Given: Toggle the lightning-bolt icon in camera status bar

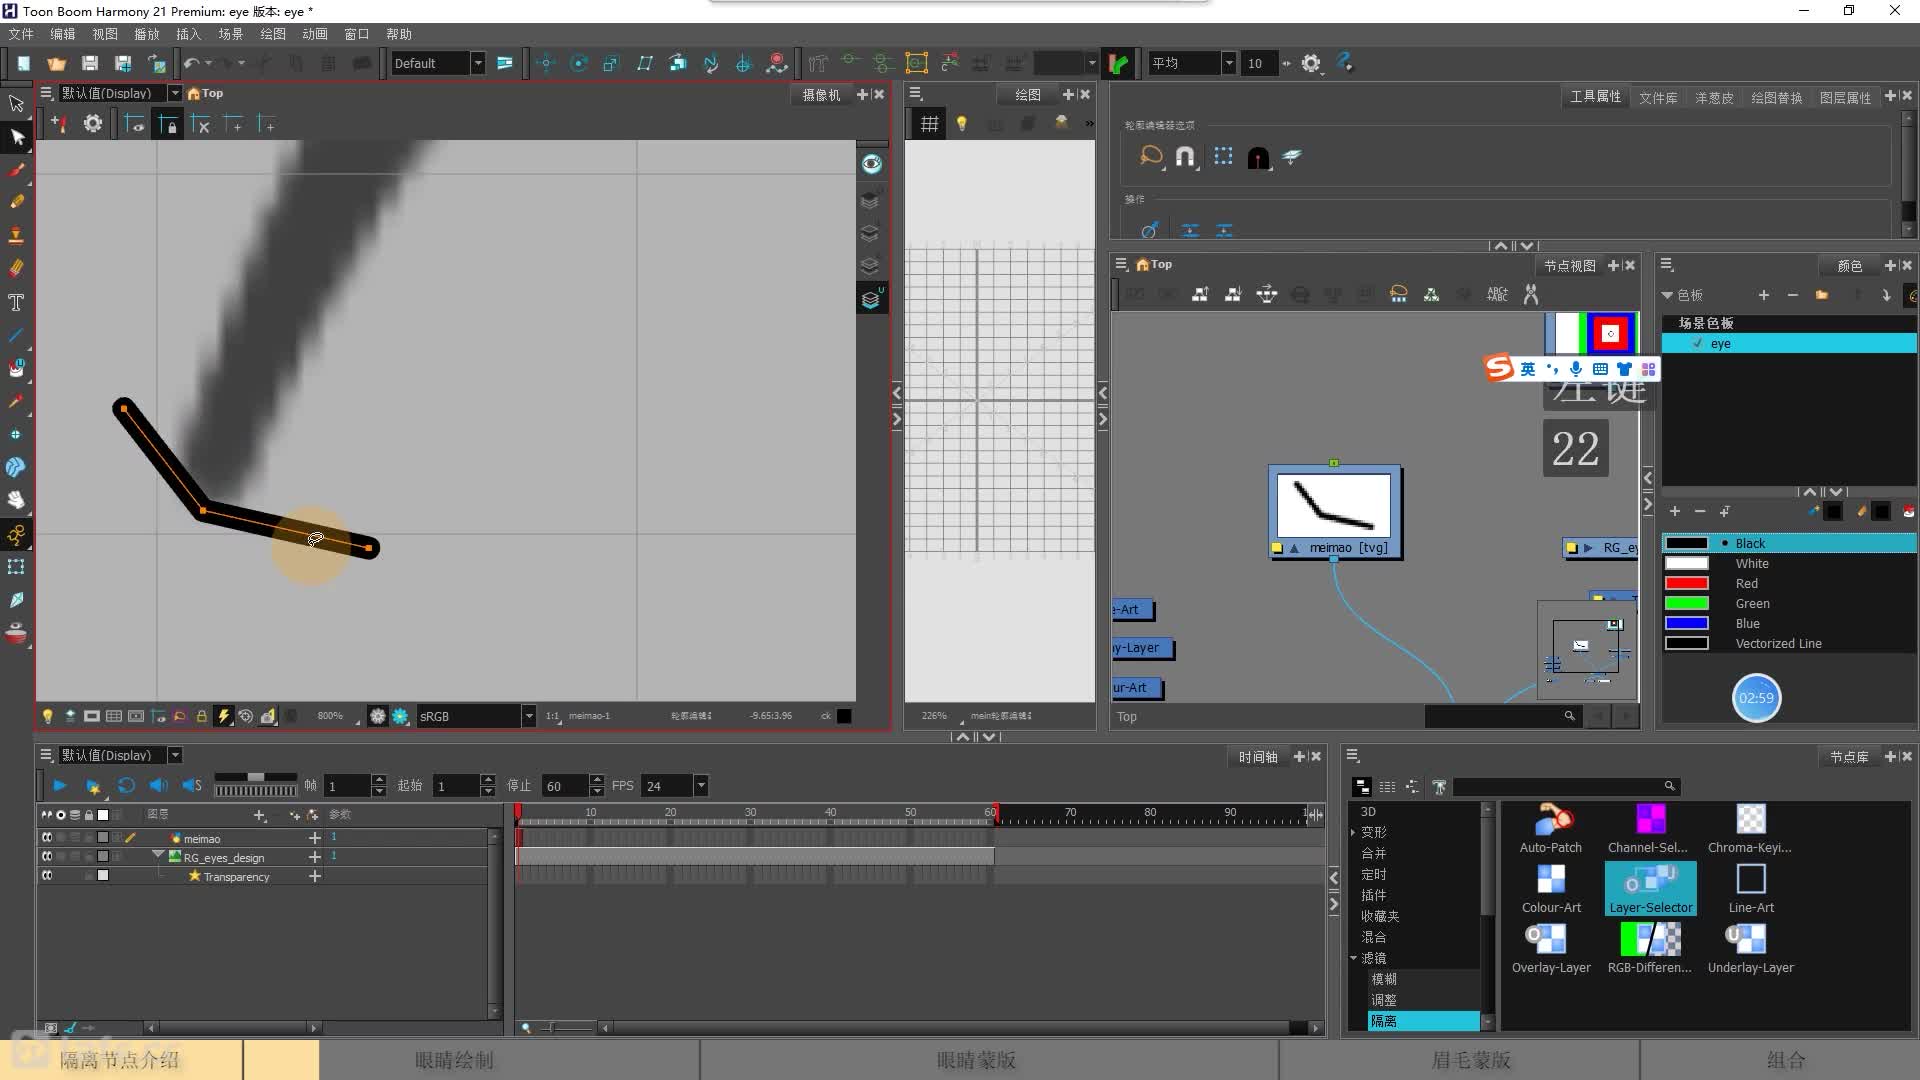Looking at the screenshot, I should (224, 716).
